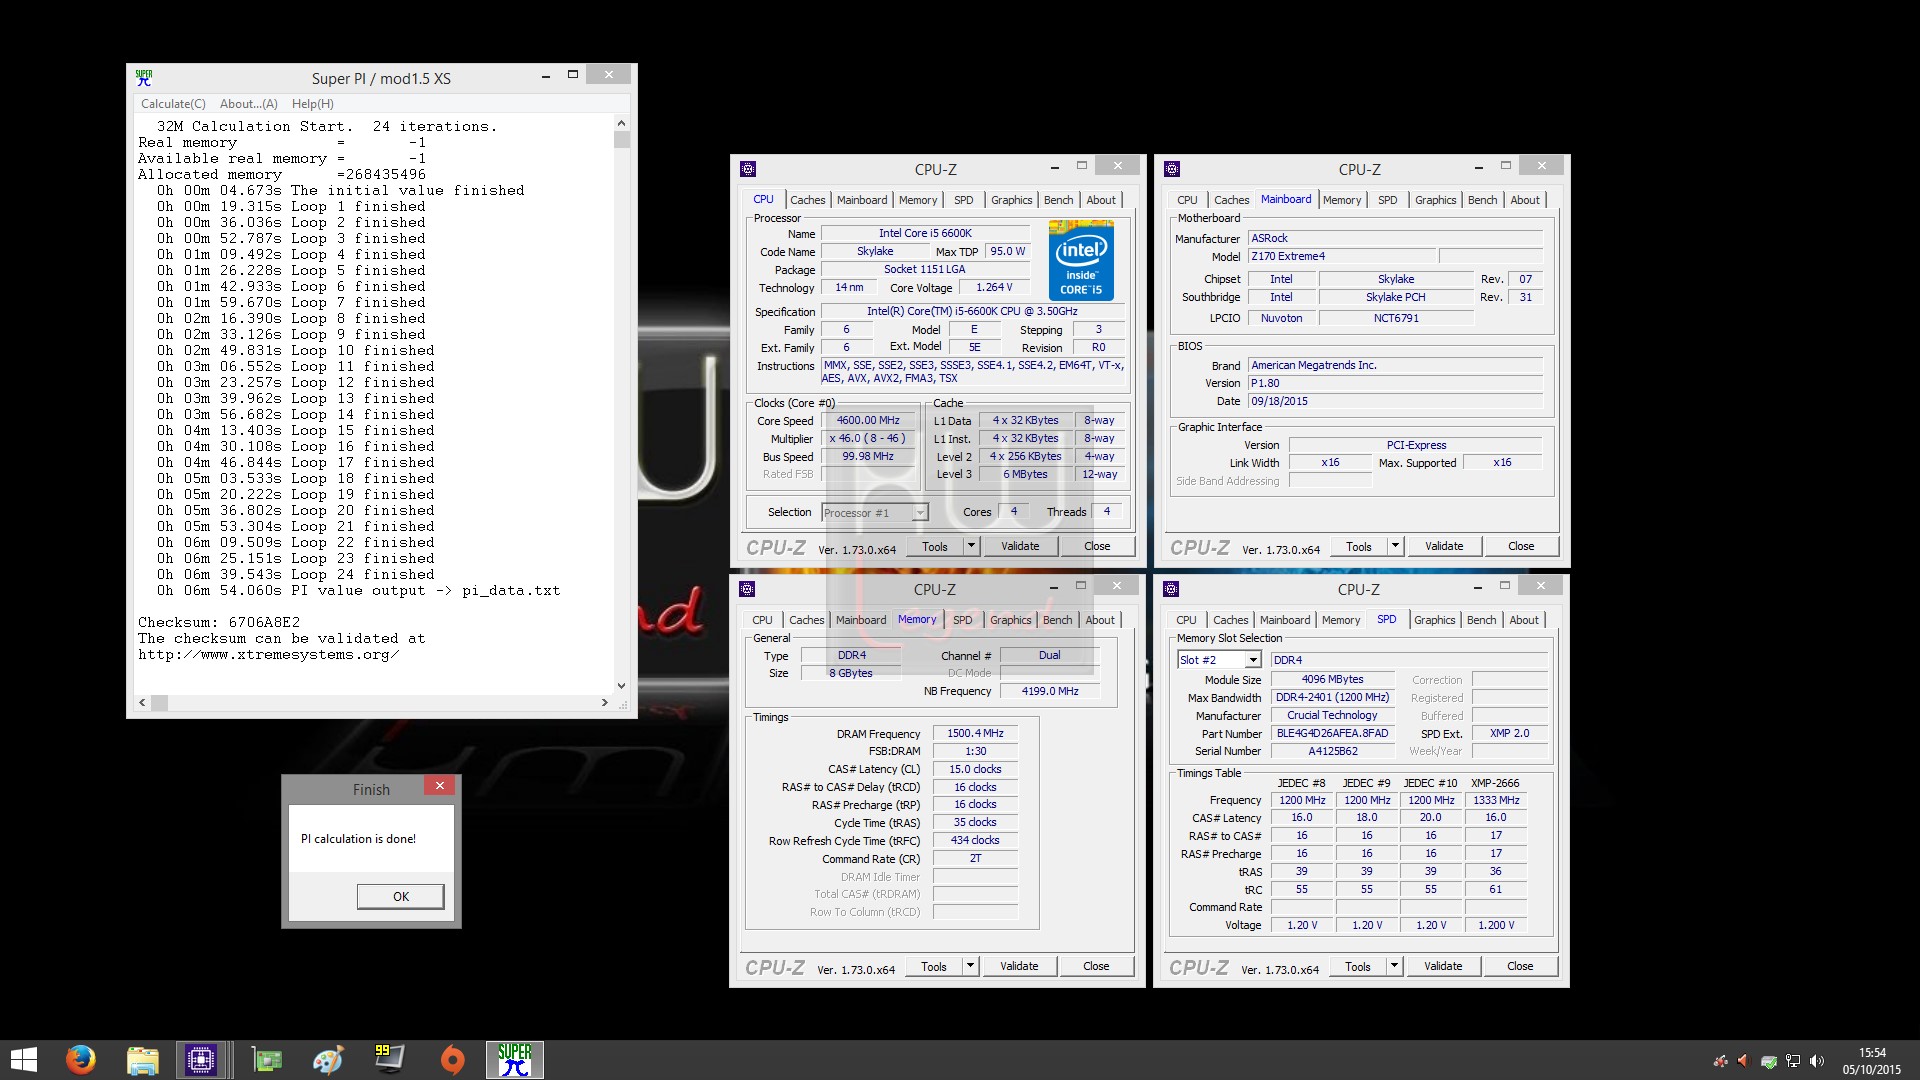
Task: Click http://www.xtremesystems.org/ text
Action: pyautogui.click(x=269, y=654)
